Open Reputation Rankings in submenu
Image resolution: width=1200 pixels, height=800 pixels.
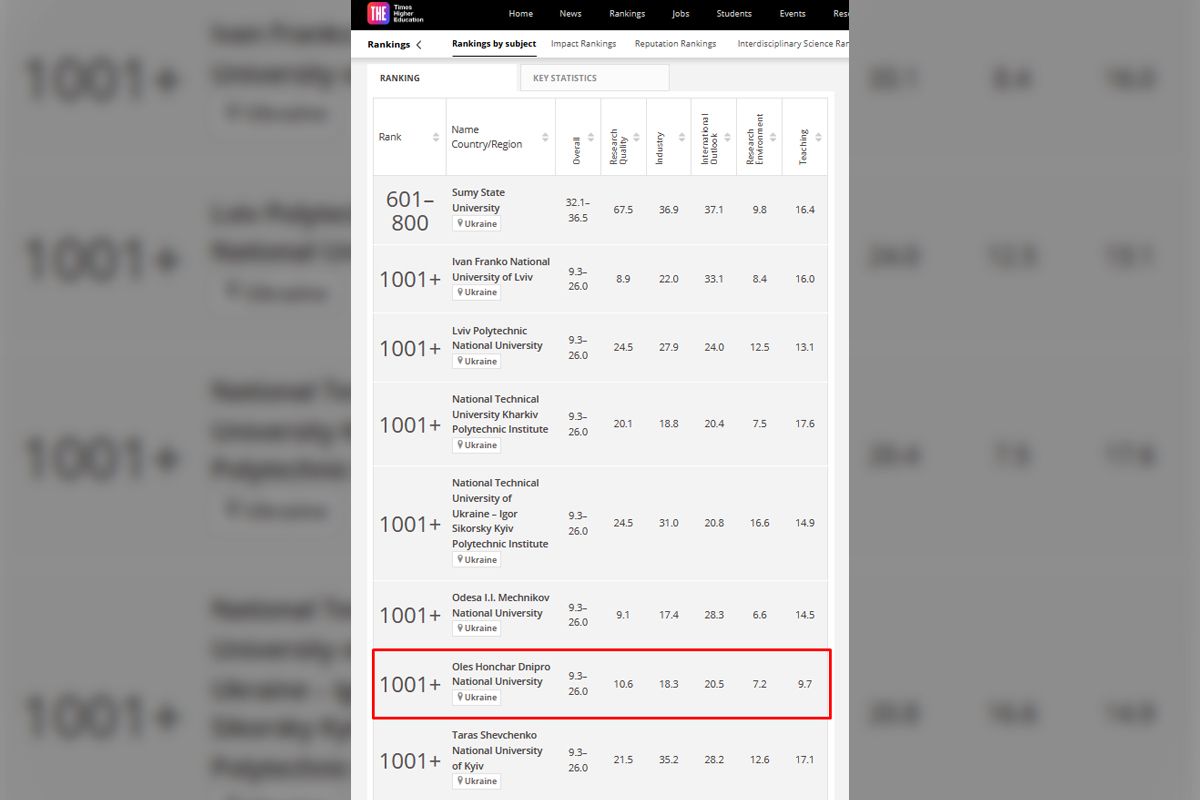pos(675,44)
